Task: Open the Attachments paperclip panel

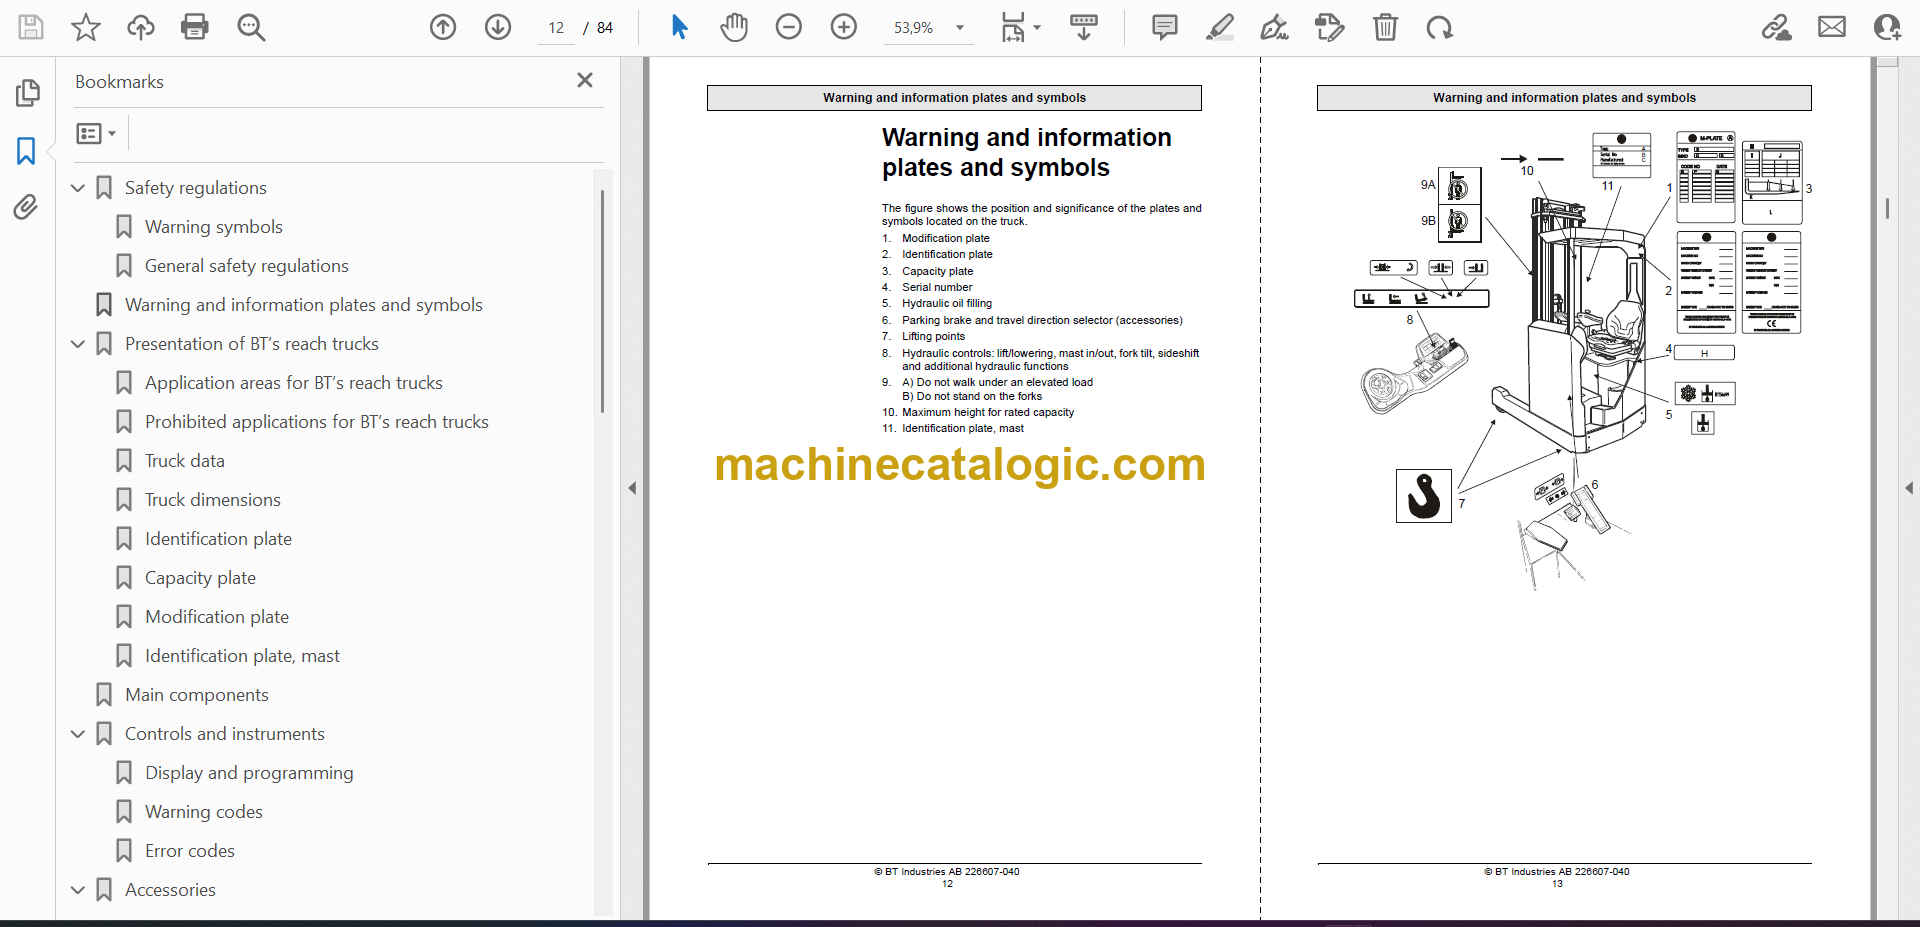Action: point(26,207)
